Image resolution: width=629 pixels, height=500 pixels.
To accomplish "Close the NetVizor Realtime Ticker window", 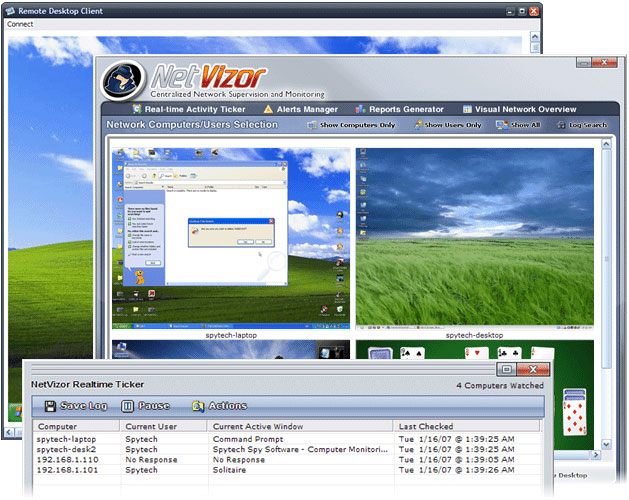I will pyautogui.click(x=533, y=369).
